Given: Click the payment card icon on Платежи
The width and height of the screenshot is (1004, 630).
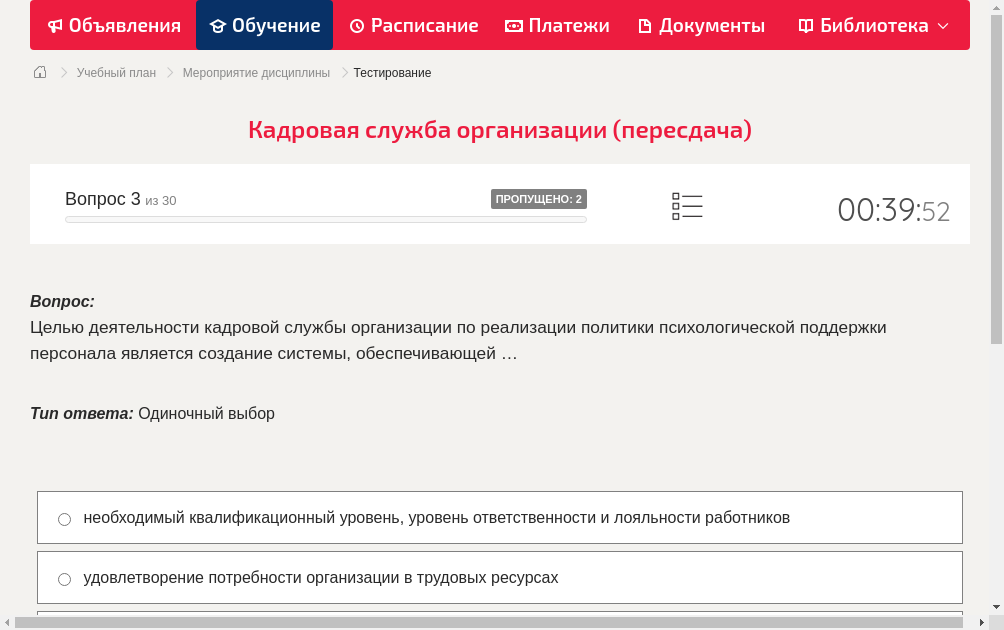Looking at the screenshot, I should coord(512,25).
